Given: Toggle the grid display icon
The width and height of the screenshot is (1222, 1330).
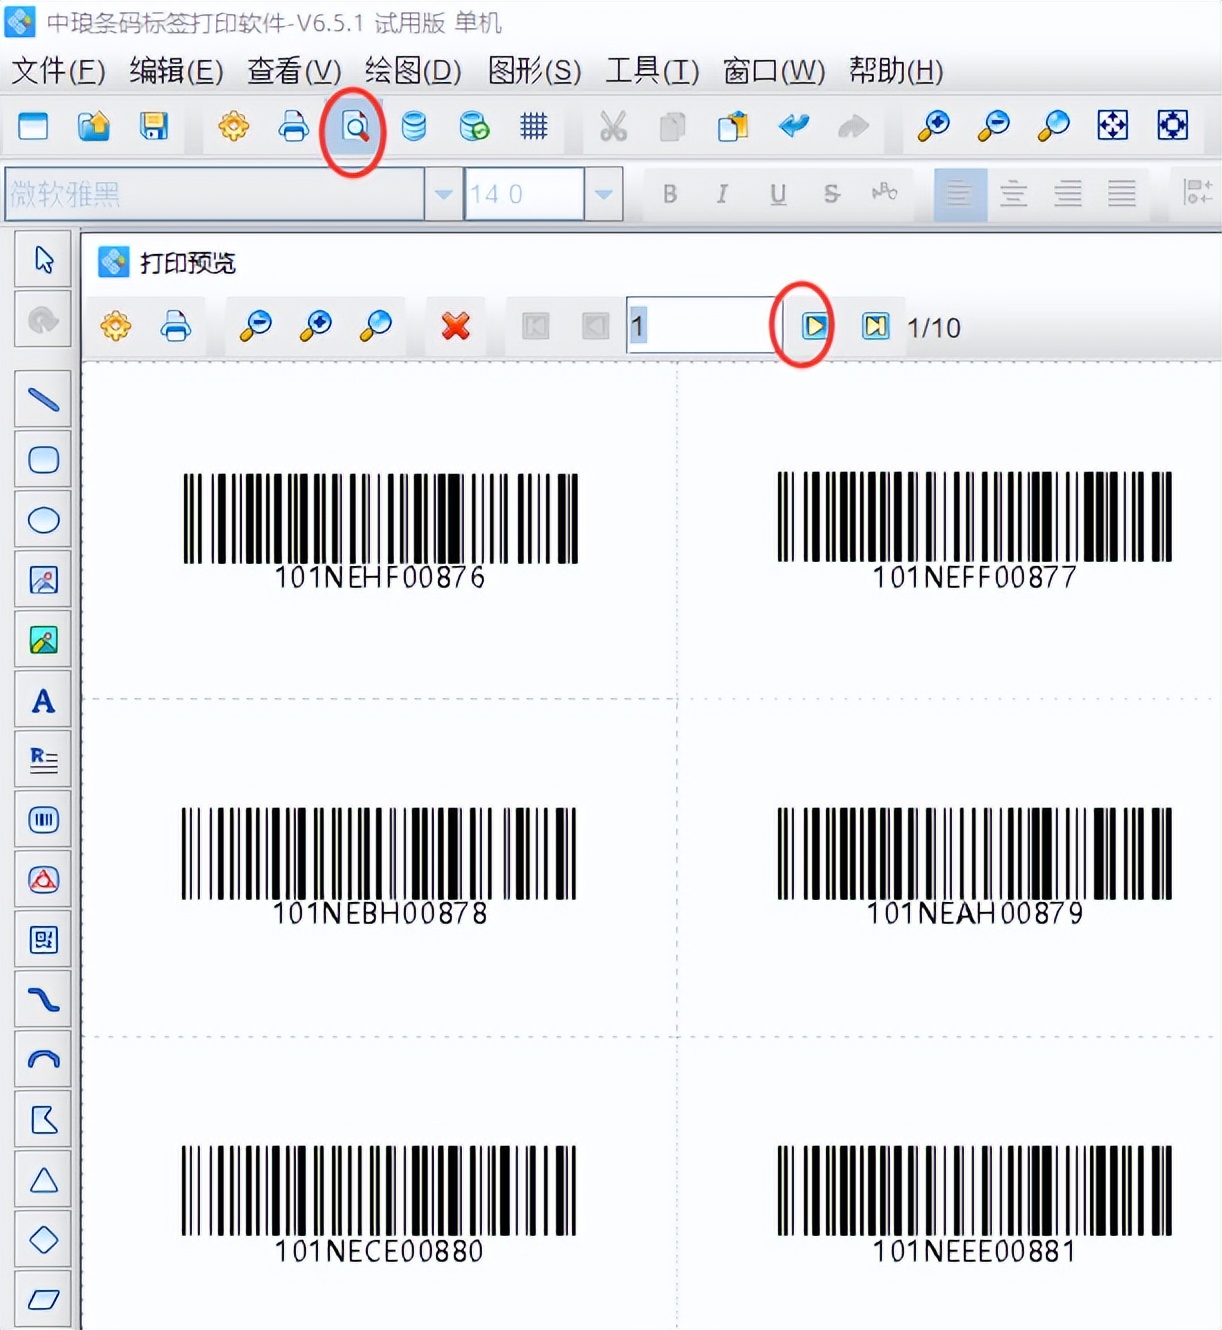Looking at the screenshot, I should tap(533, 126).
